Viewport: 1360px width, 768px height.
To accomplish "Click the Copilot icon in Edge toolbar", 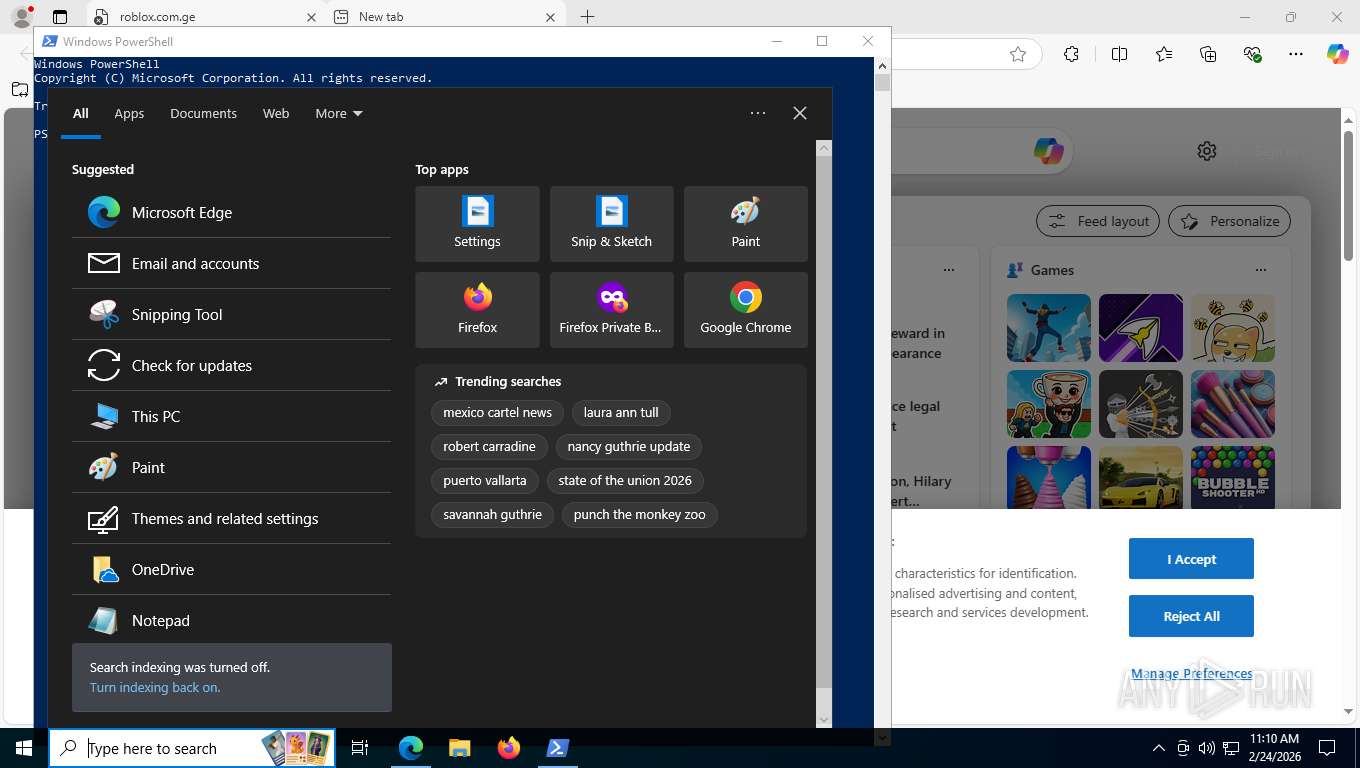I will tap(1337, 54).
